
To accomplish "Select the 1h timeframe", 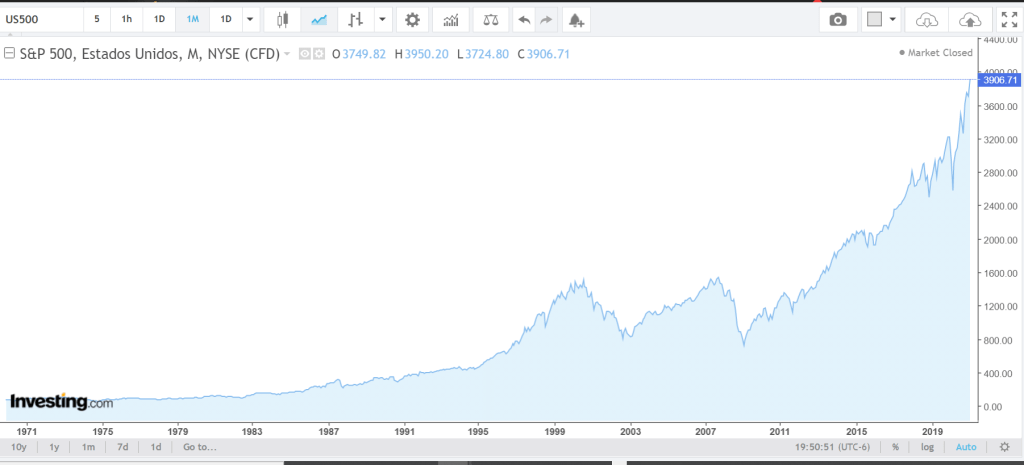I will click(126, 19).
